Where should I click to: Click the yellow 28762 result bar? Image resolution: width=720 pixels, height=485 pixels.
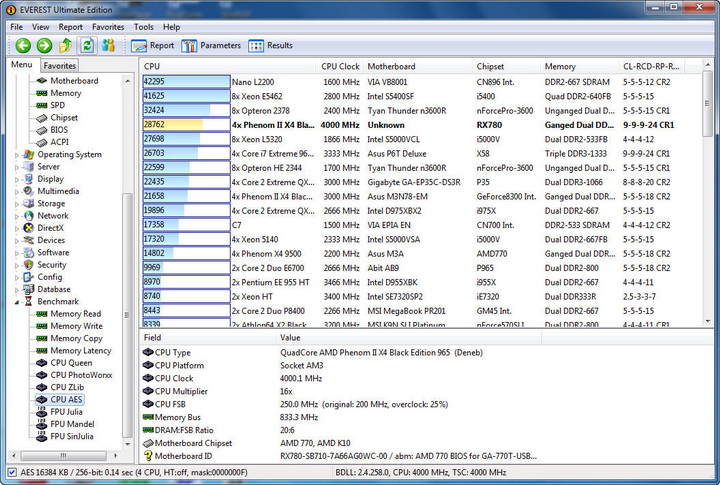tap(186, 124)
